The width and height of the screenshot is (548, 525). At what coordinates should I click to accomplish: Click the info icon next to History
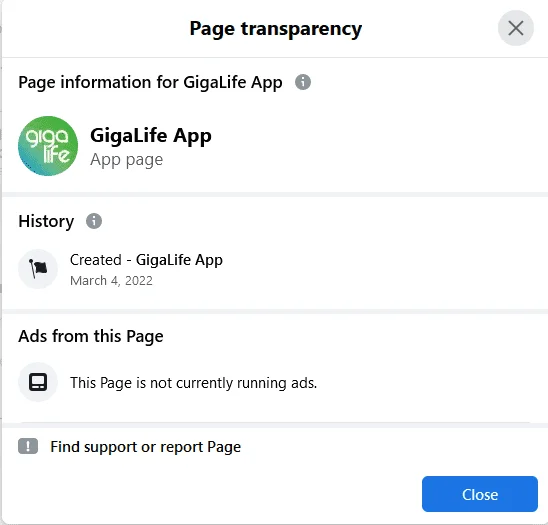[x=94, y=221]
